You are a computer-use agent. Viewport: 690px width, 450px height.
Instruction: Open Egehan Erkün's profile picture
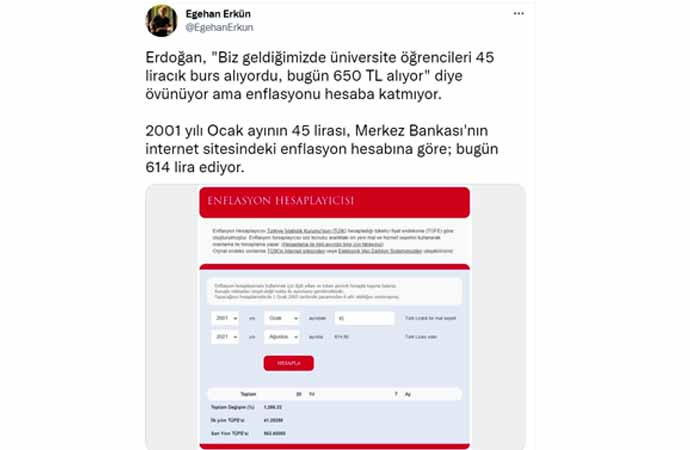pos(161,21)
